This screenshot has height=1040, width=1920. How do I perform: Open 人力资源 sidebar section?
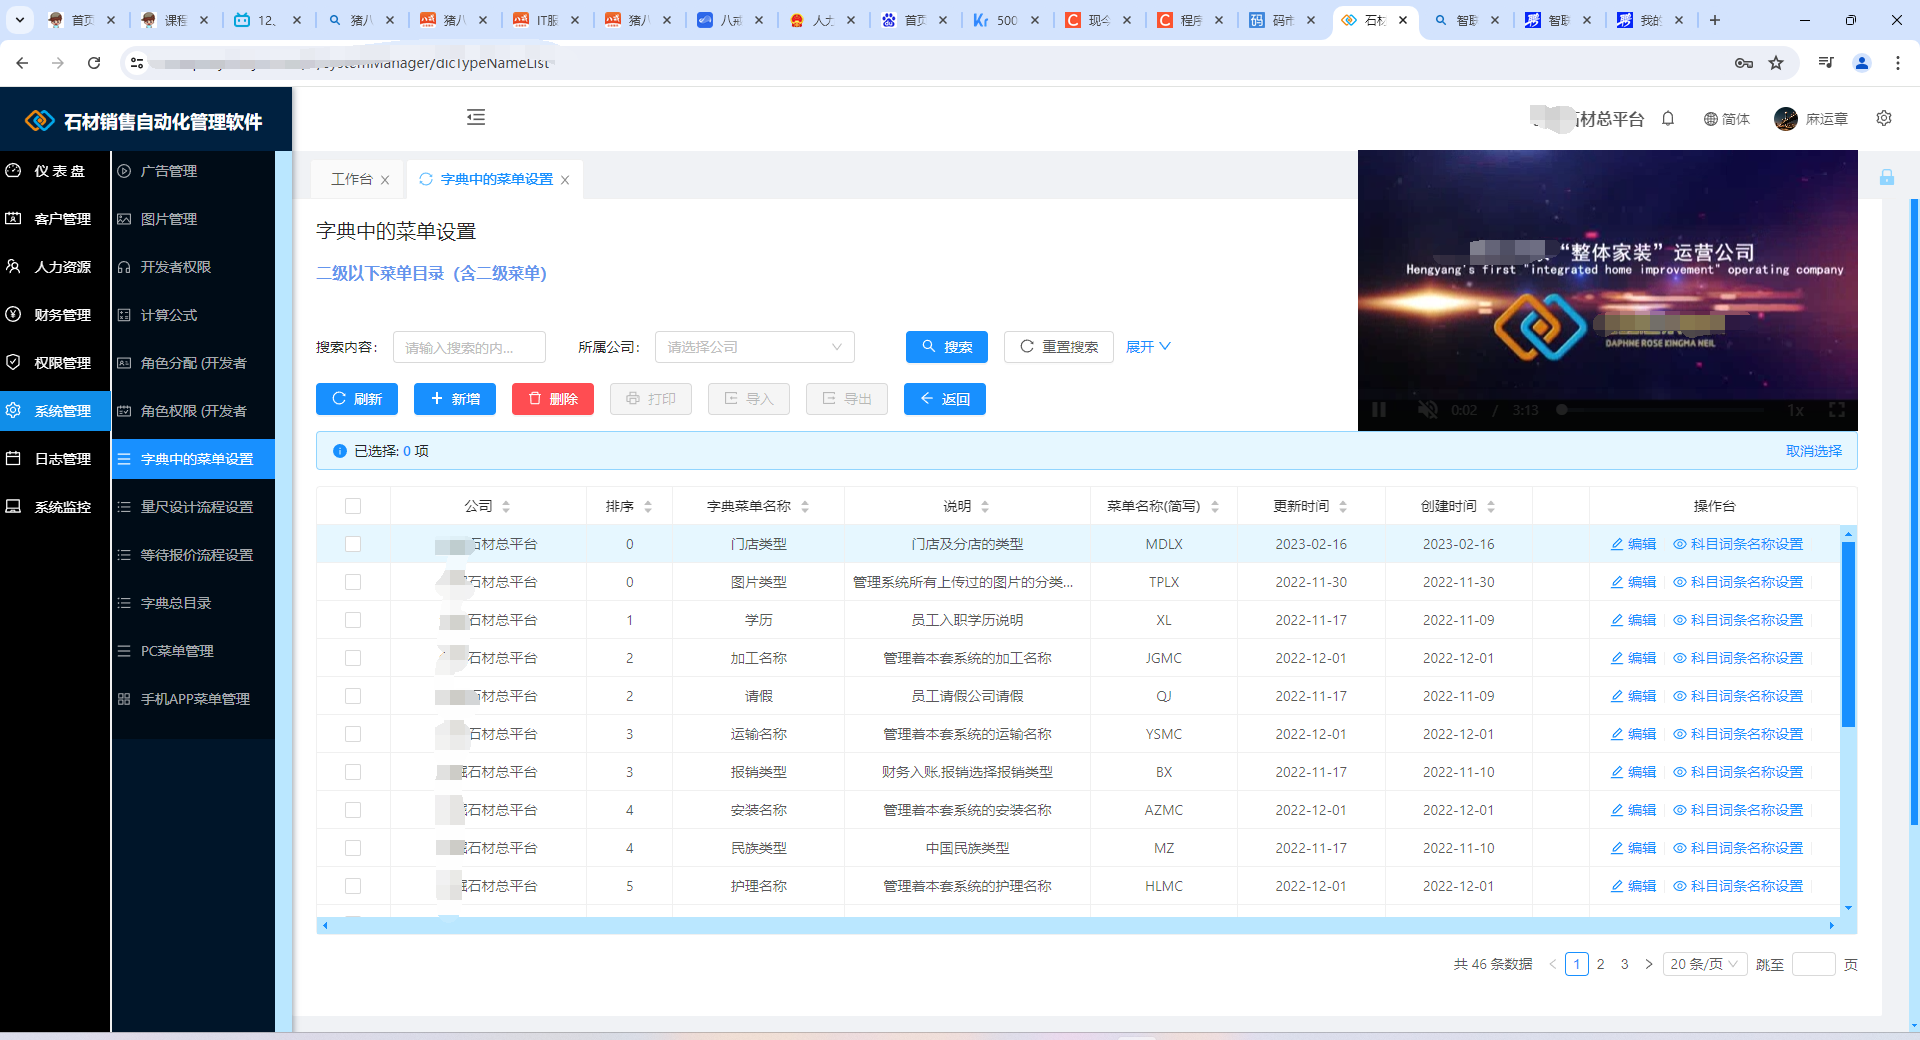pos(55,267)
